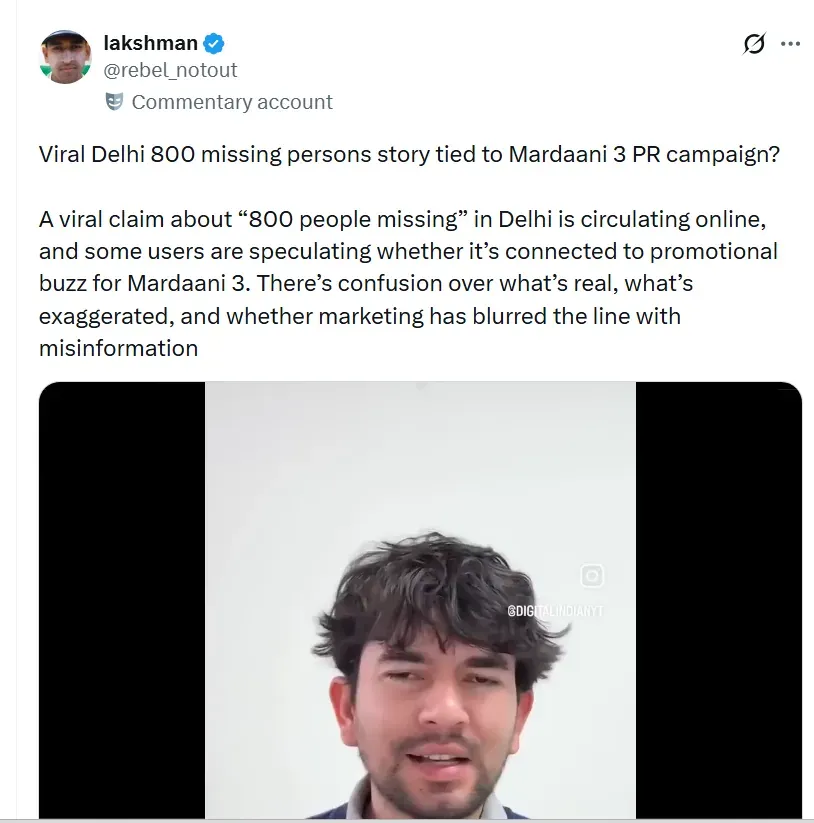Click the Commentary account label text
814x823 pixels.
(x=232, y=102)
